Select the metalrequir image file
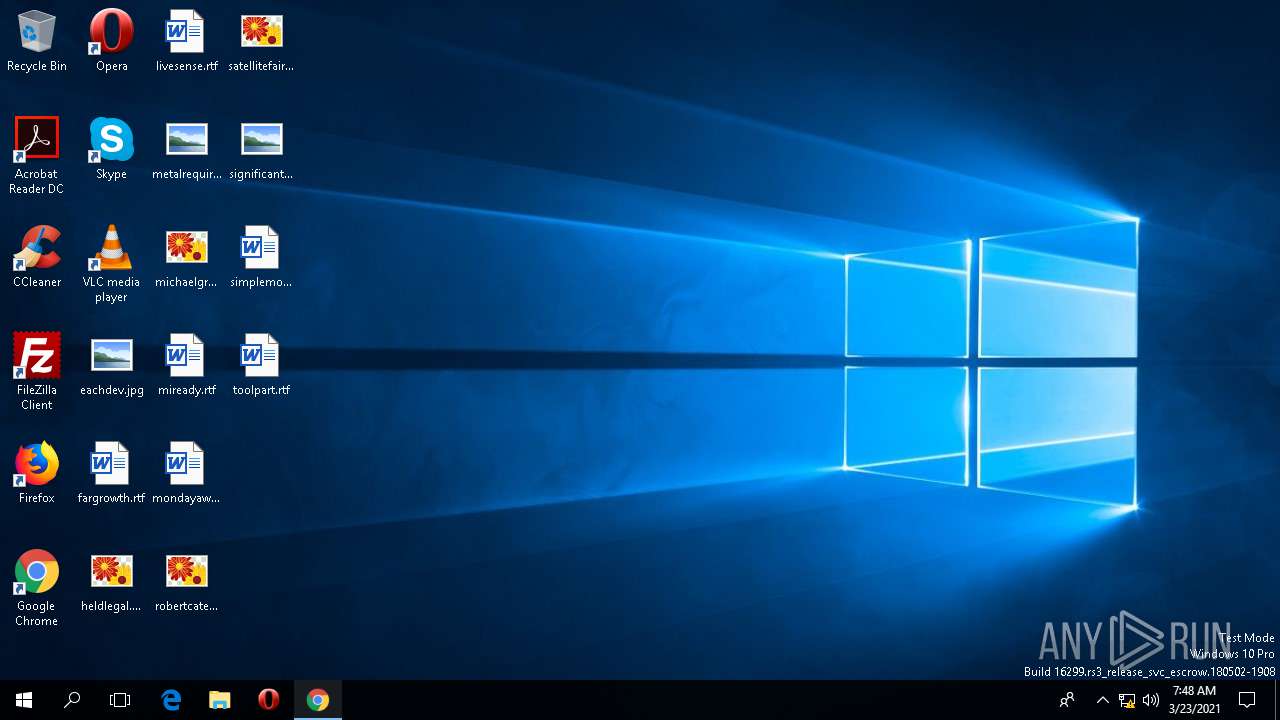1280x720 pixels. (186, 149)
